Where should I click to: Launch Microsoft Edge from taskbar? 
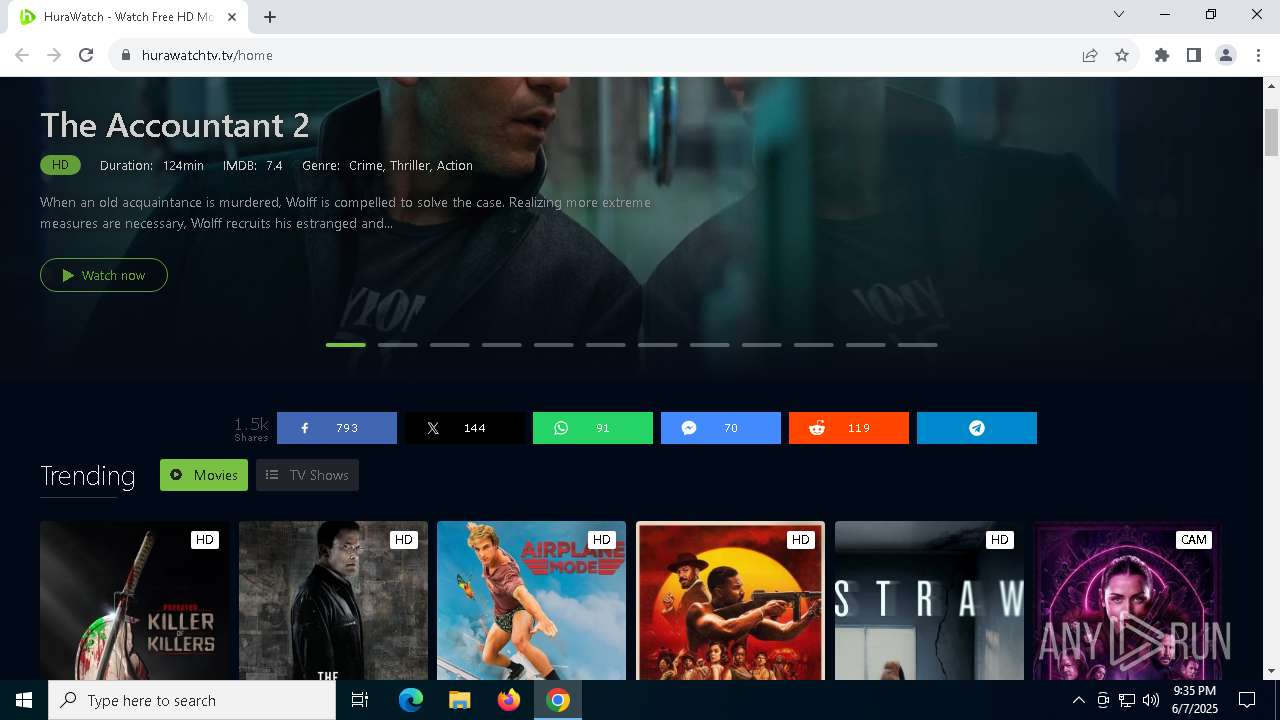coord(411,700)
